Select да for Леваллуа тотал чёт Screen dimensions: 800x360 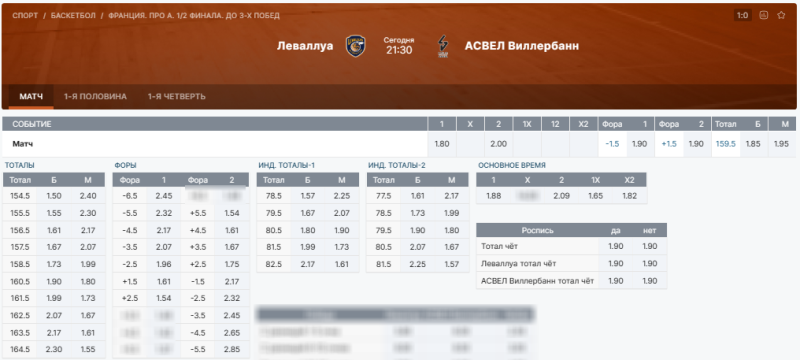[615, 264]
